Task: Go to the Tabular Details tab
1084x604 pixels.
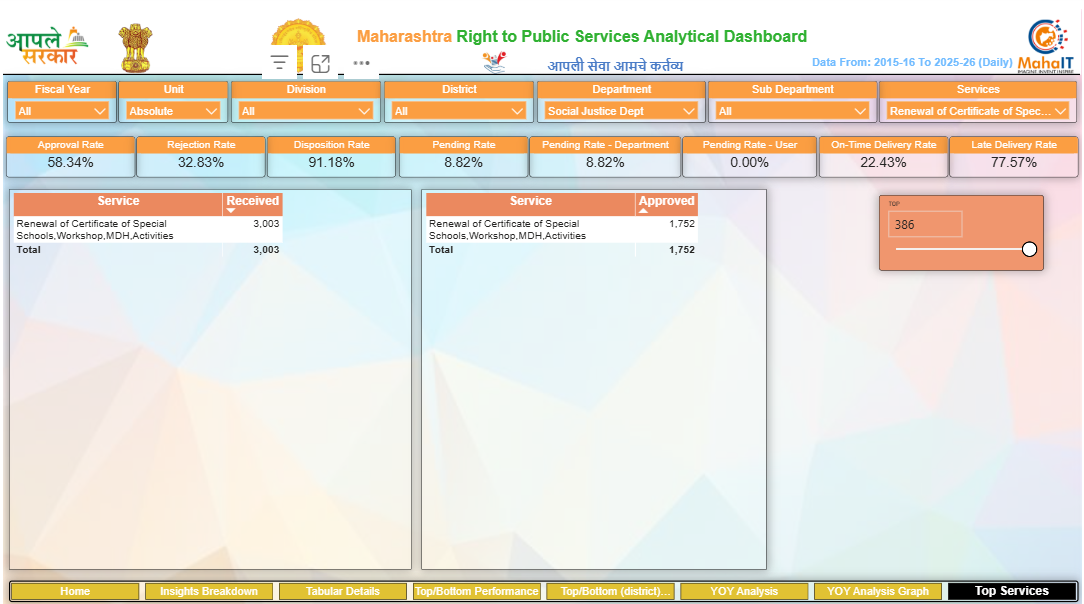Action: point(342,591)
